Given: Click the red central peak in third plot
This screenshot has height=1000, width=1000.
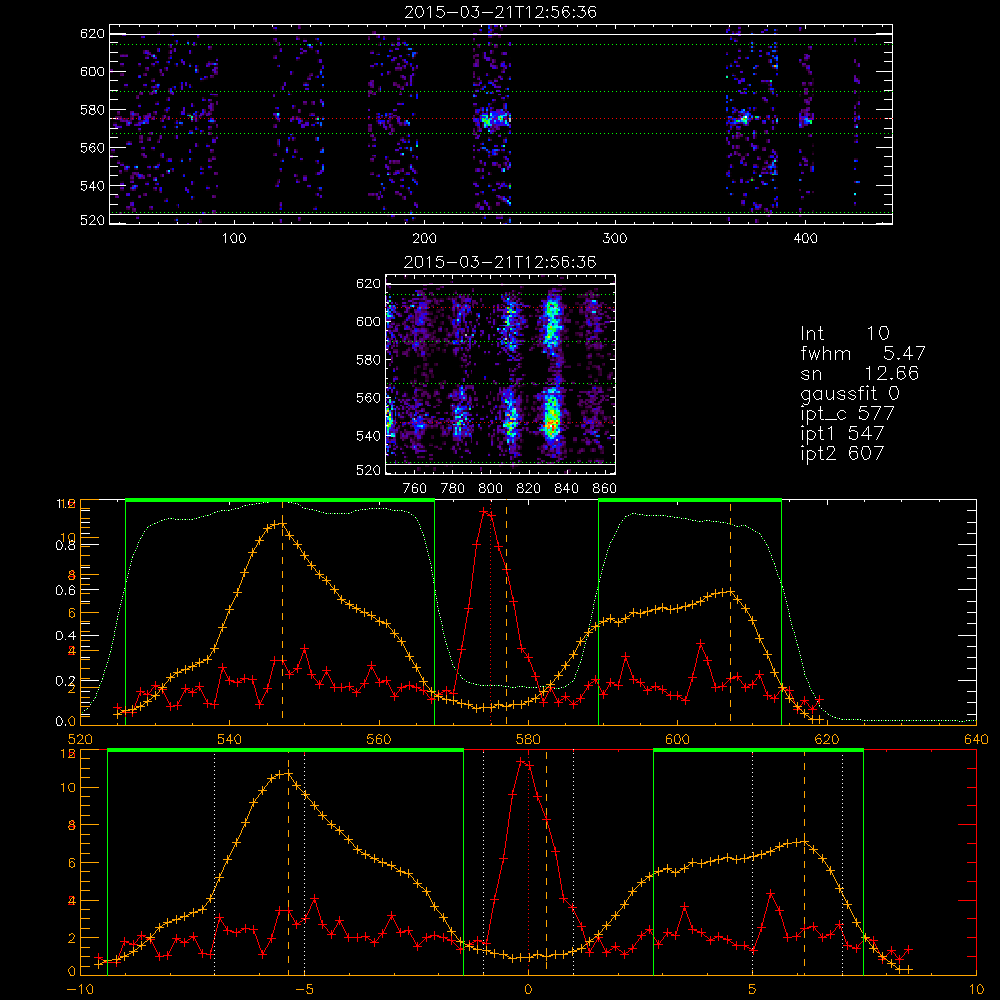Looking at the screenshot, I should pyautogui.click(x=486, y=511).
